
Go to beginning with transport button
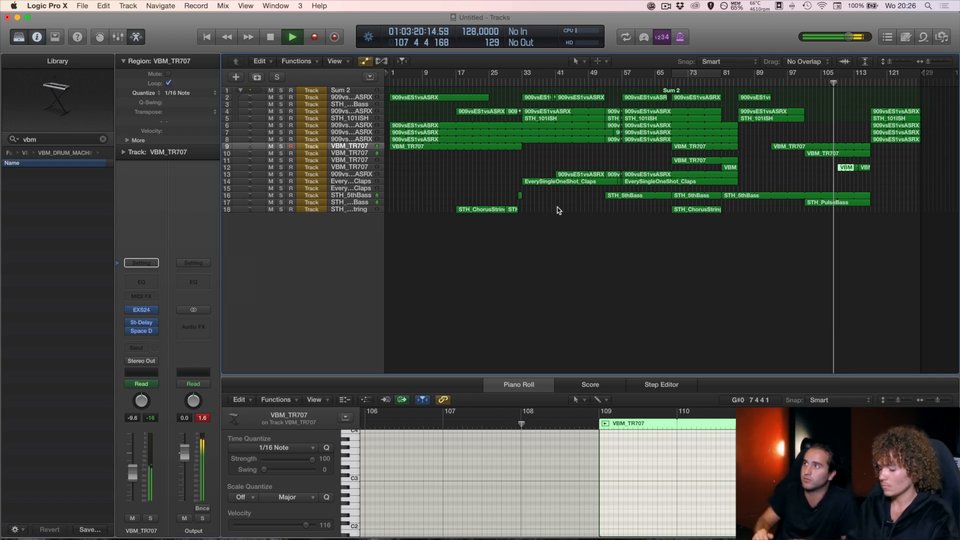(x=207, y=37)
